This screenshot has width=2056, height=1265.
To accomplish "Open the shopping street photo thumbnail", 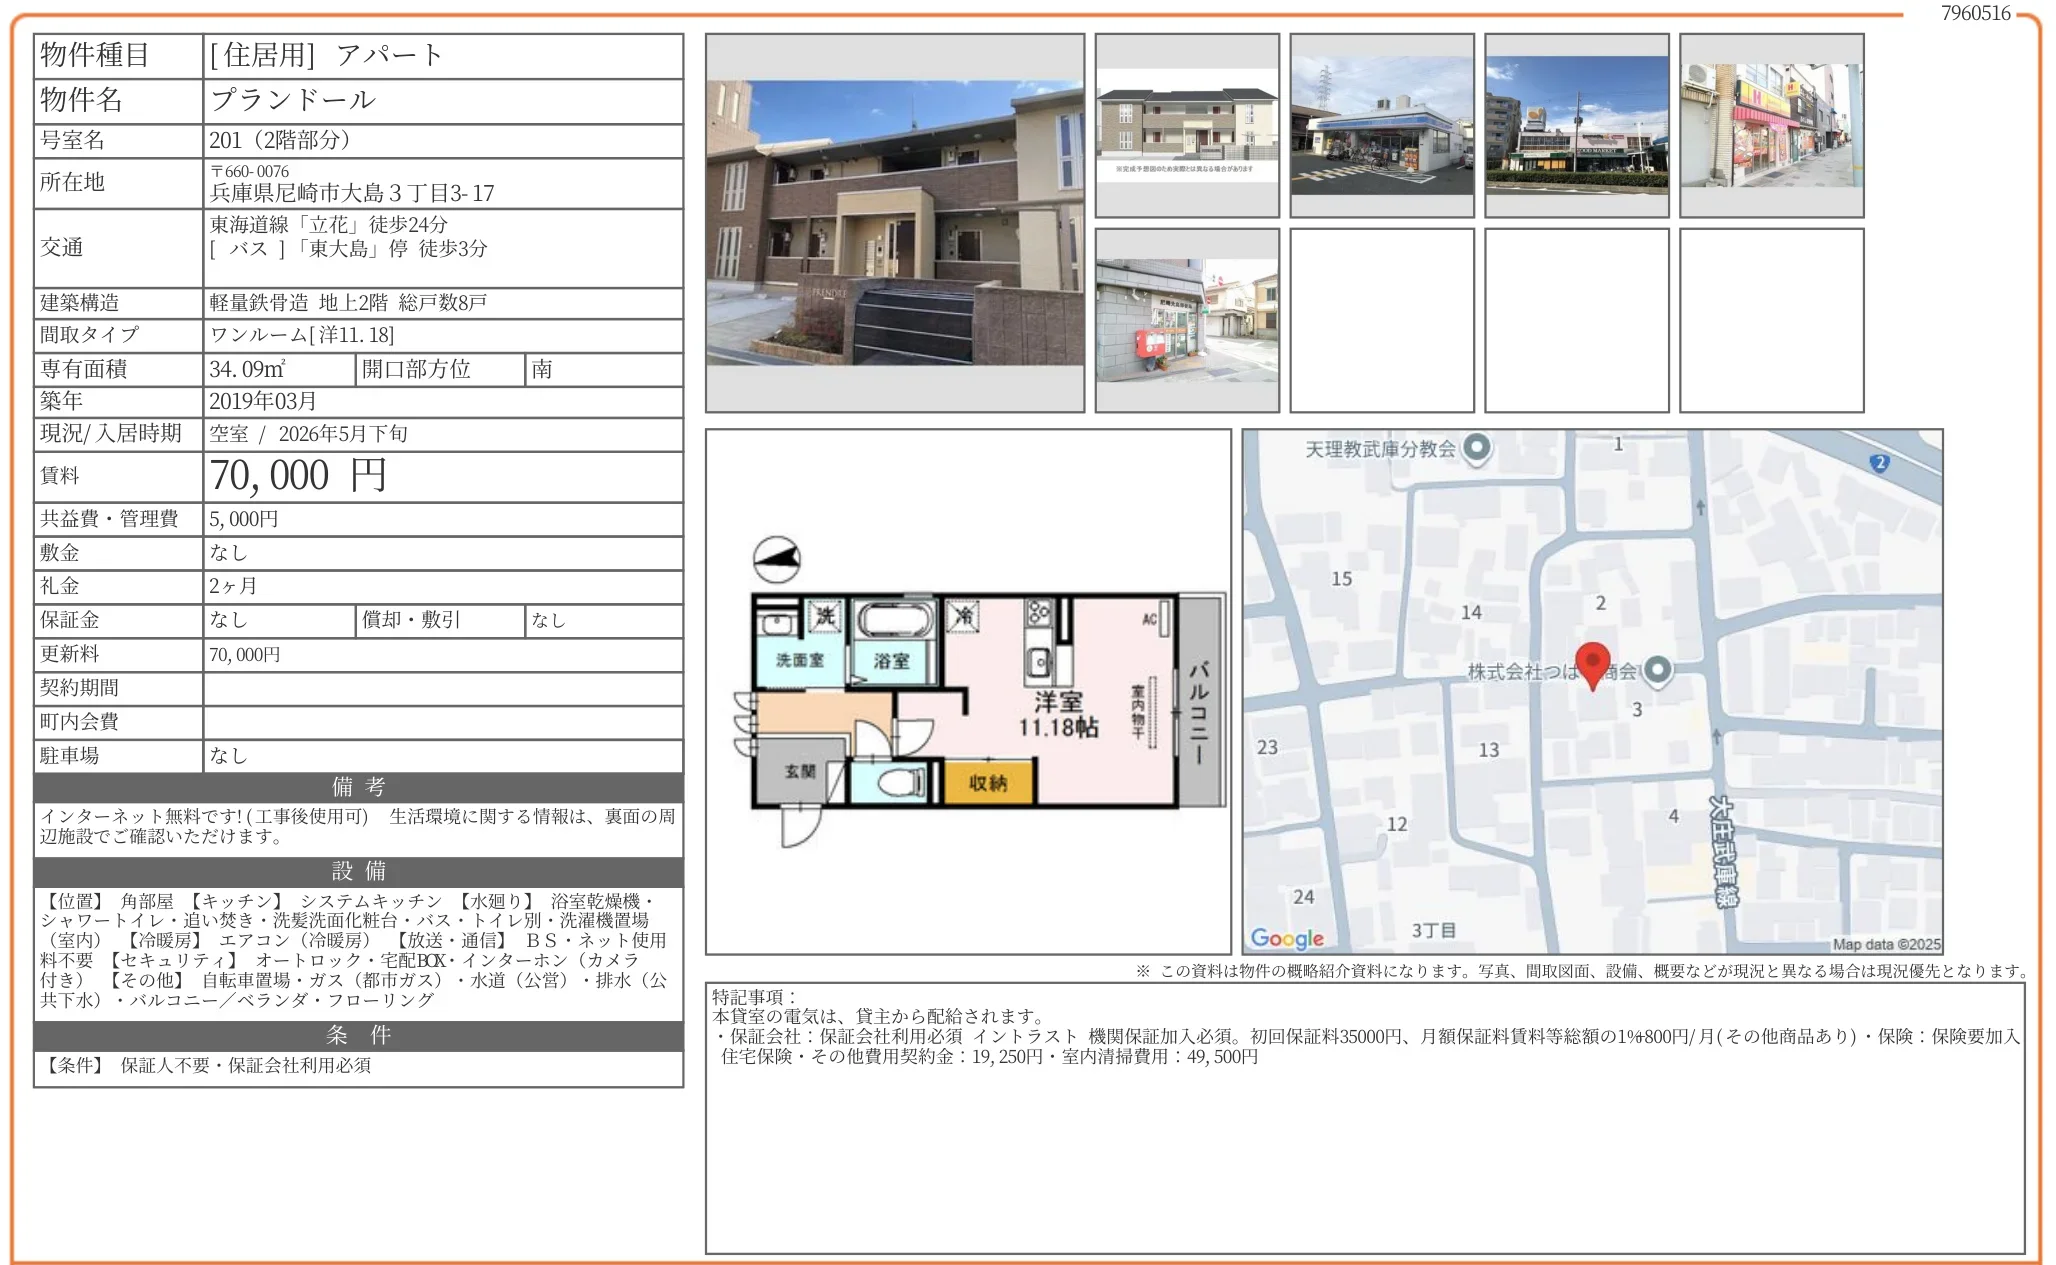I will [x=1771, y=126].
